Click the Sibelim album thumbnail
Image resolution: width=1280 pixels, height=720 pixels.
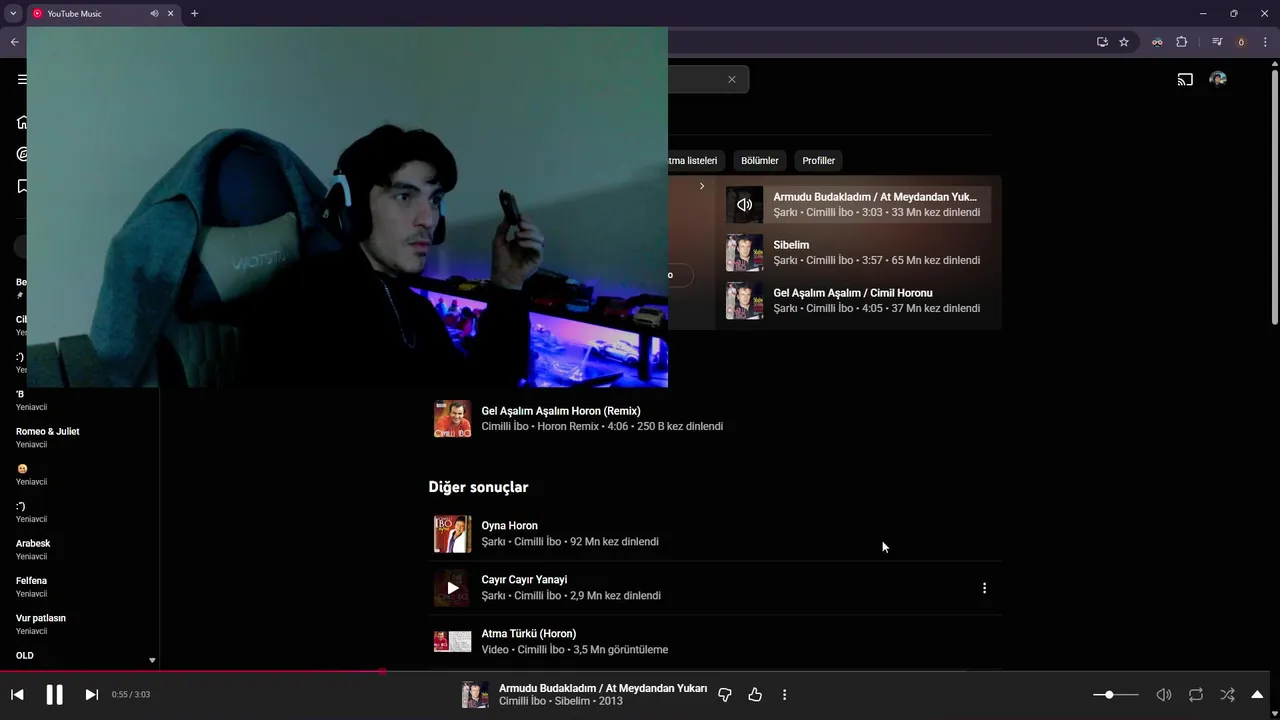tap(744, 252)
